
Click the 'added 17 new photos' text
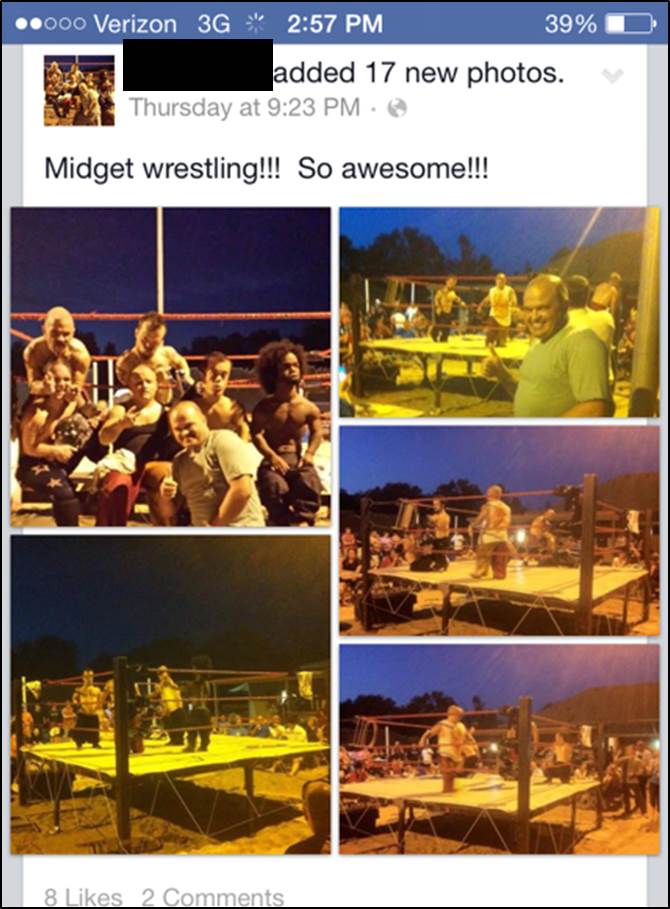[x=418, y=73]
